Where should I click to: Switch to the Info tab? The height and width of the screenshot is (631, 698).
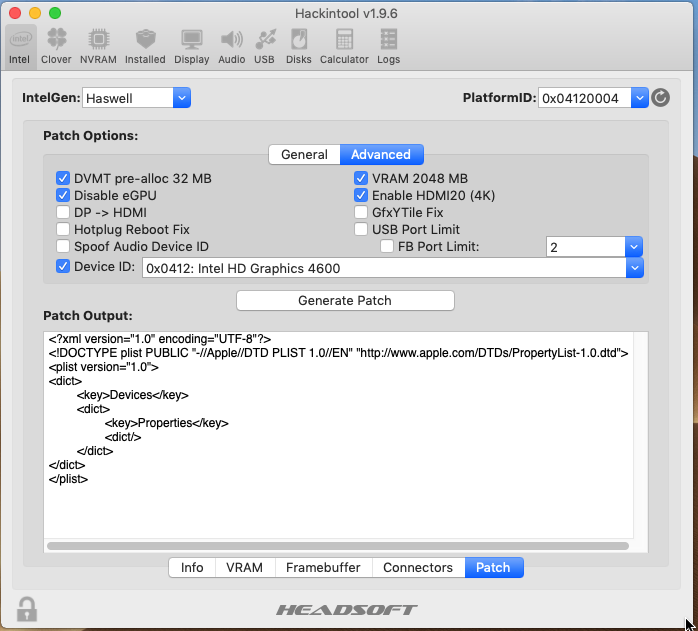pos(192,567)
